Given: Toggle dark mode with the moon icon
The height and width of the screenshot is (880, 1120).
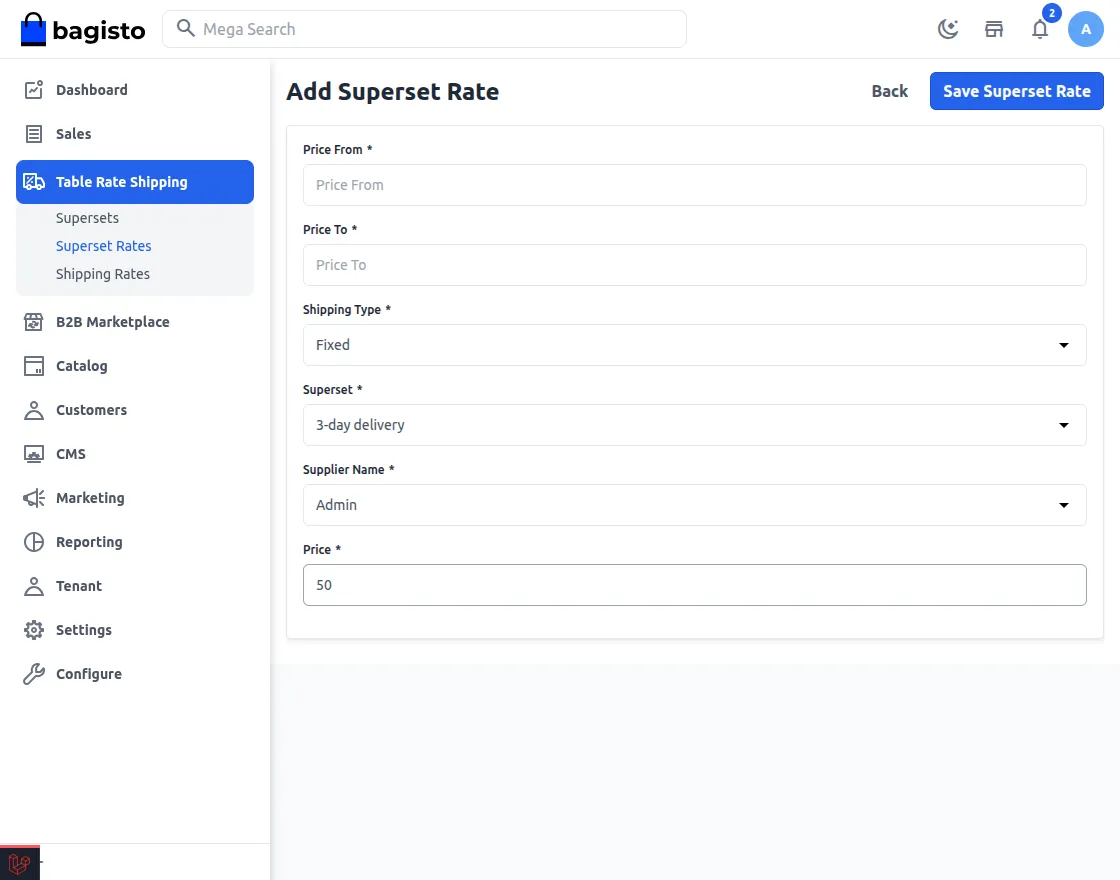Looking at the screenshot, I should [947, 29].
